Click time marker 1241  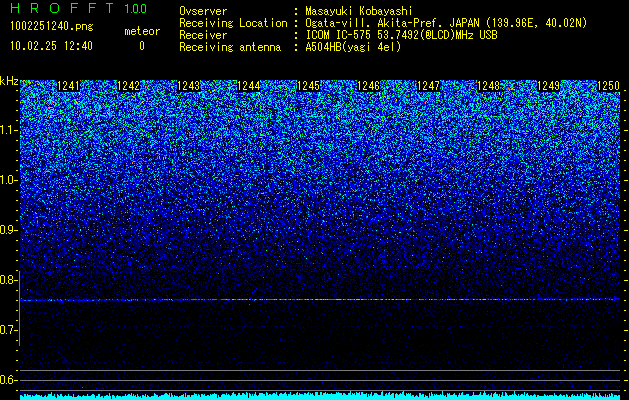[69, 86]
